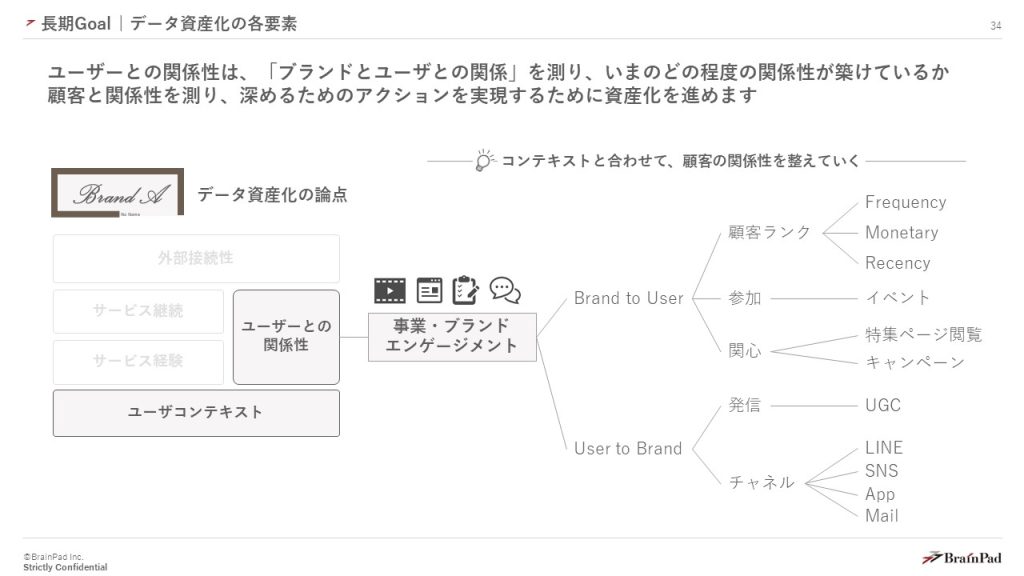1024x576 pixels.
Task: Click the User to Brand node
Action: pos(627,448)
